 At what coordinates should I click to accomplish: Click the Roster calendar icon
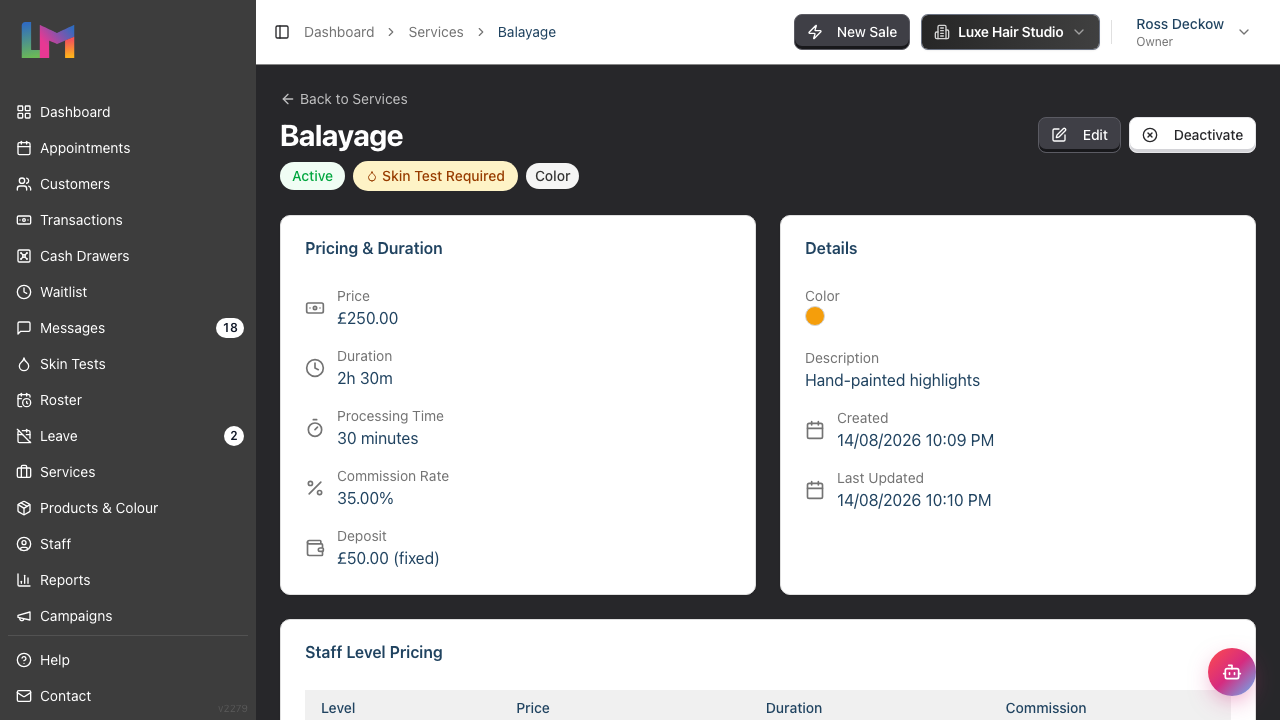click(x=24, y=400)
